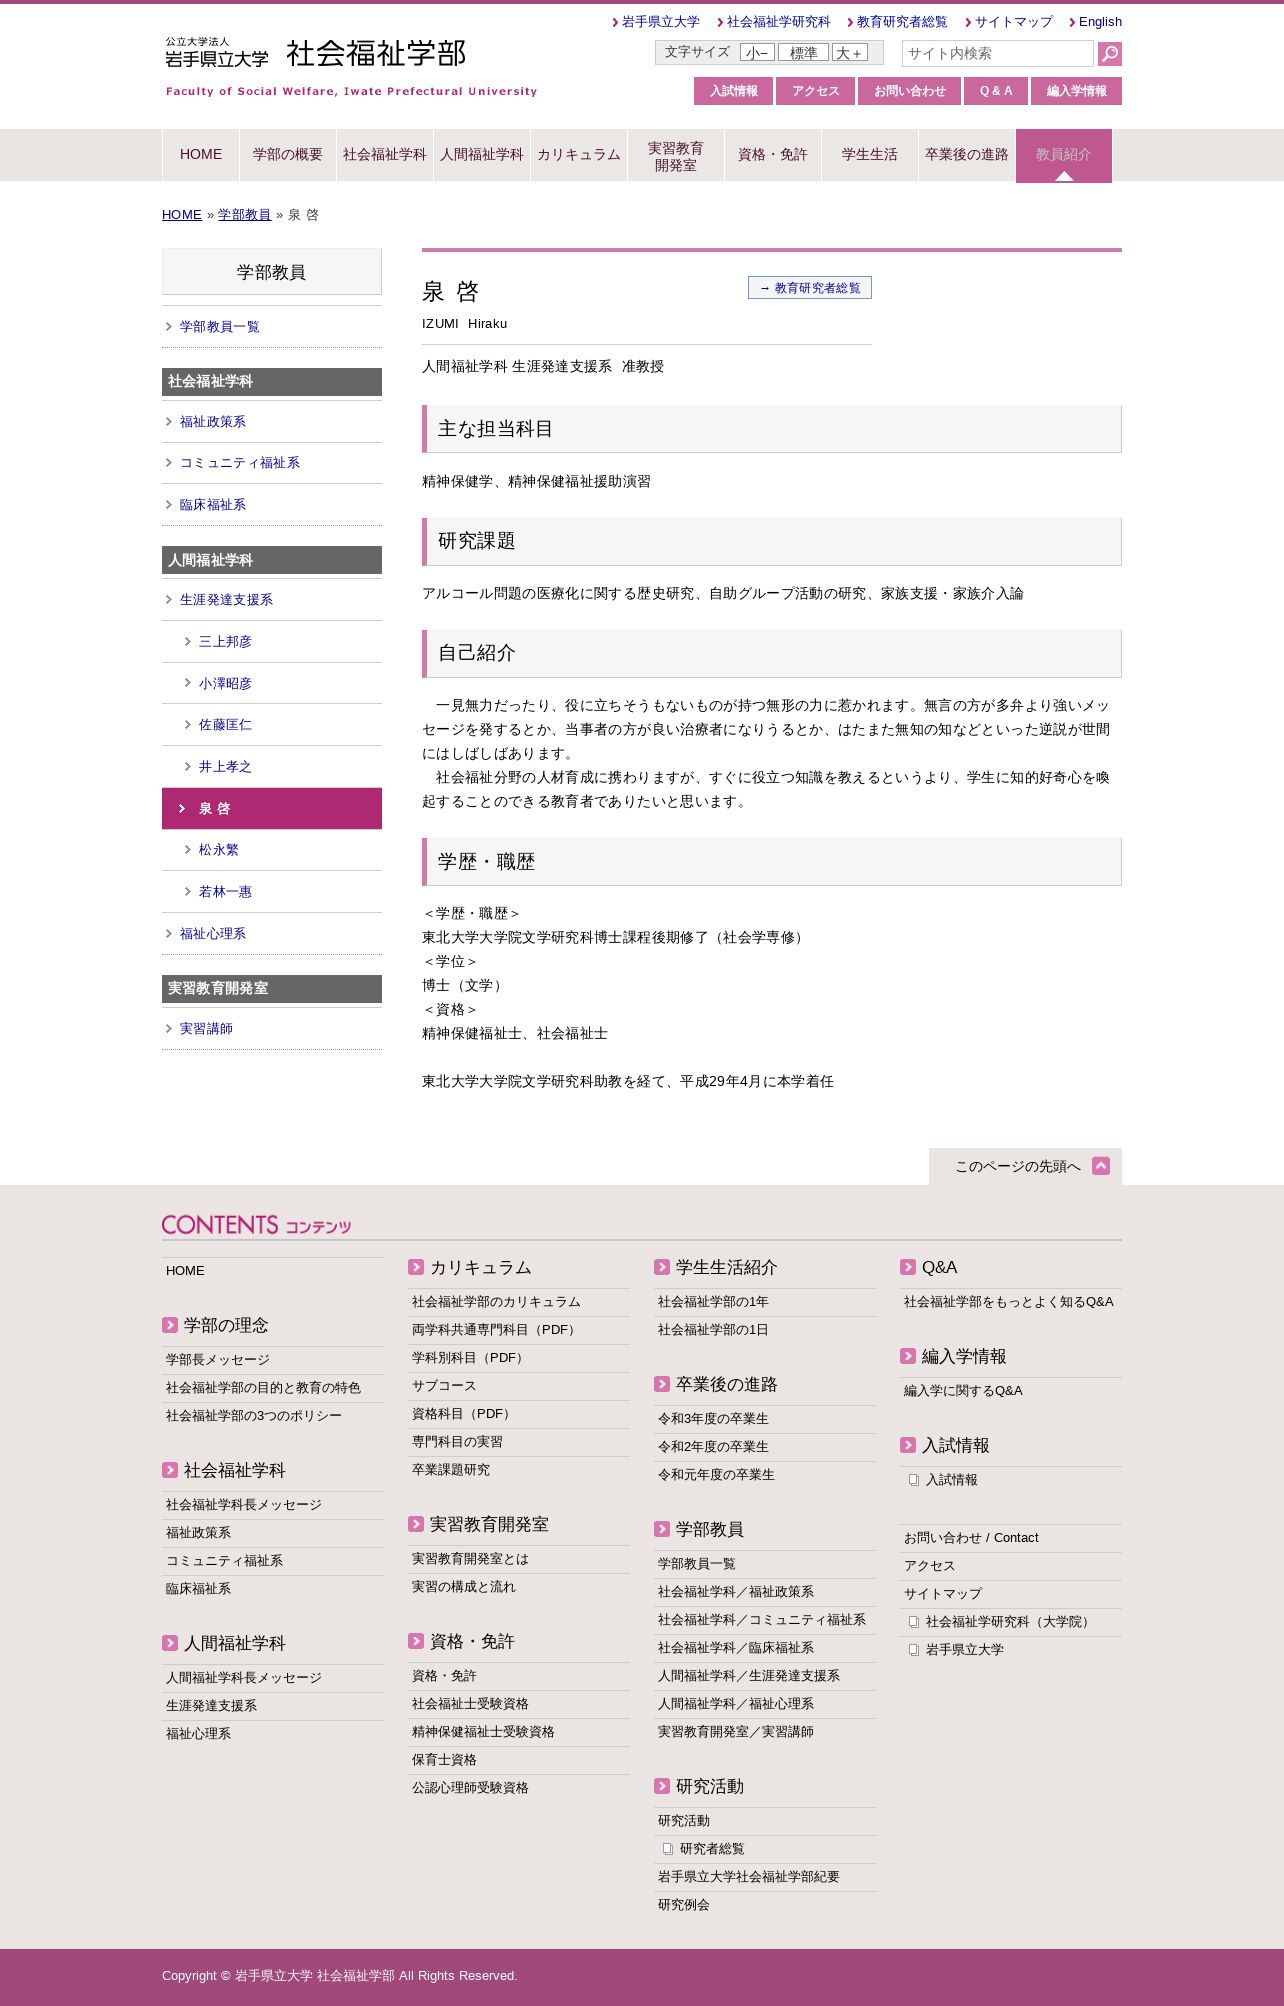Select 人間福祉学科 navigation item

pos(482,155)
